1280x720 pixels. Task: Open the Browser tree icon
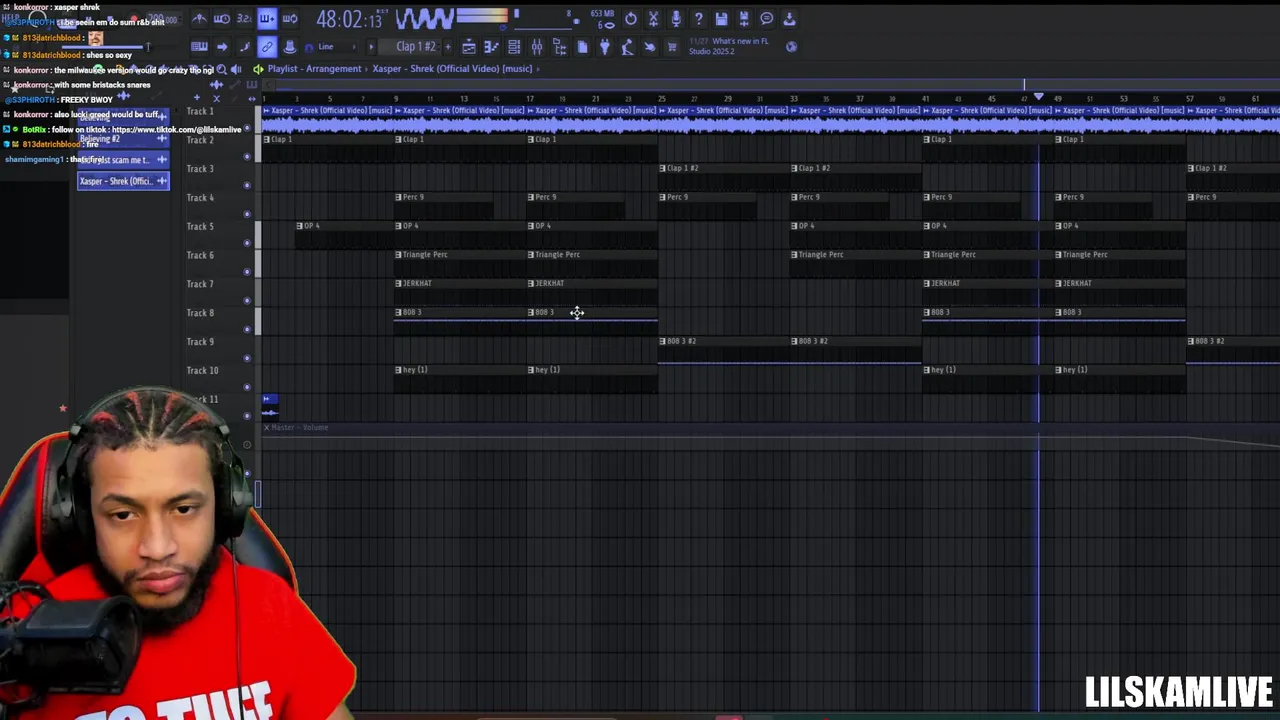point(560,47)
